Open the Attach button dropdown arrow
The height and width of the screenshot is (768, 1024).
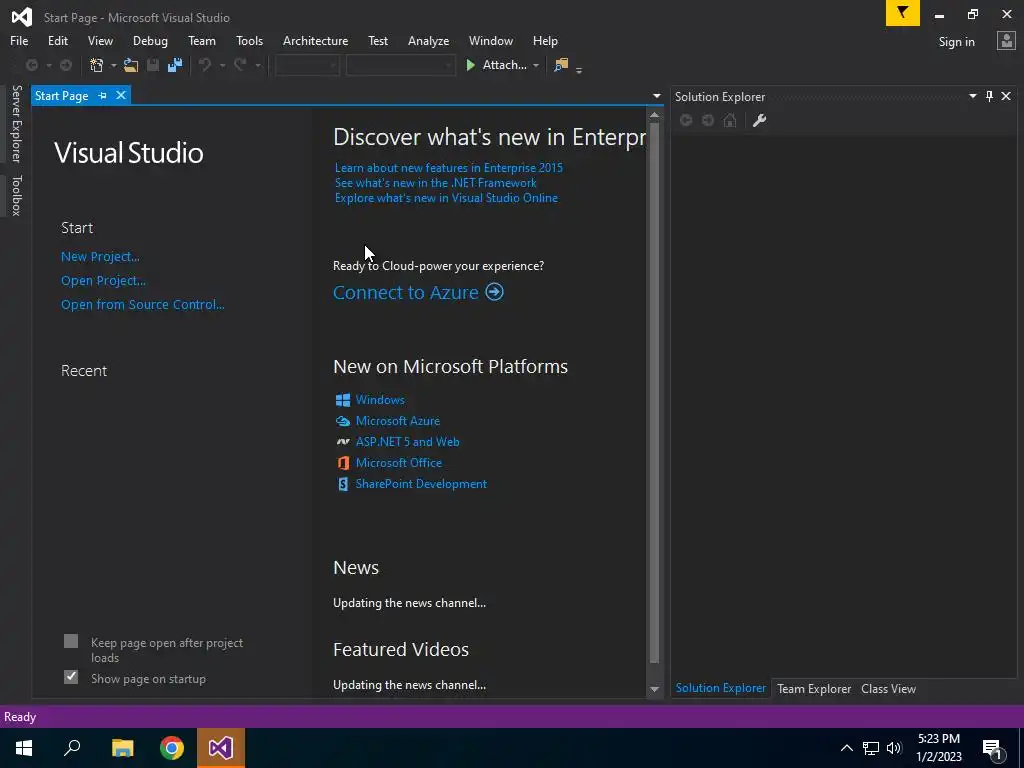(536, 65)
